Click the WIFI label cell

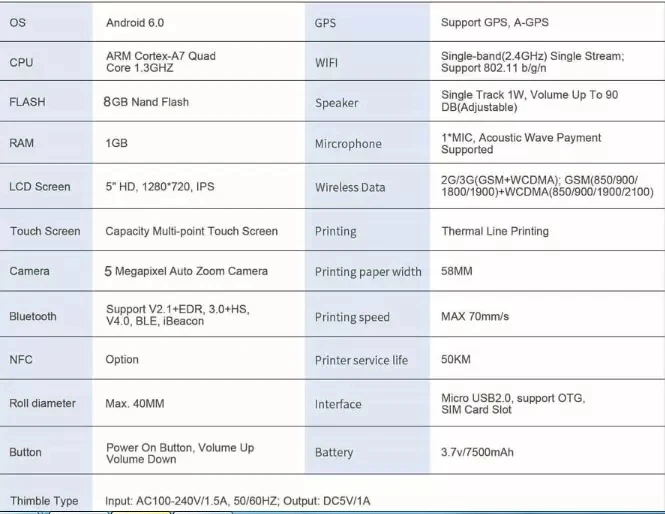pyautogui.click(x=327, y=63)
